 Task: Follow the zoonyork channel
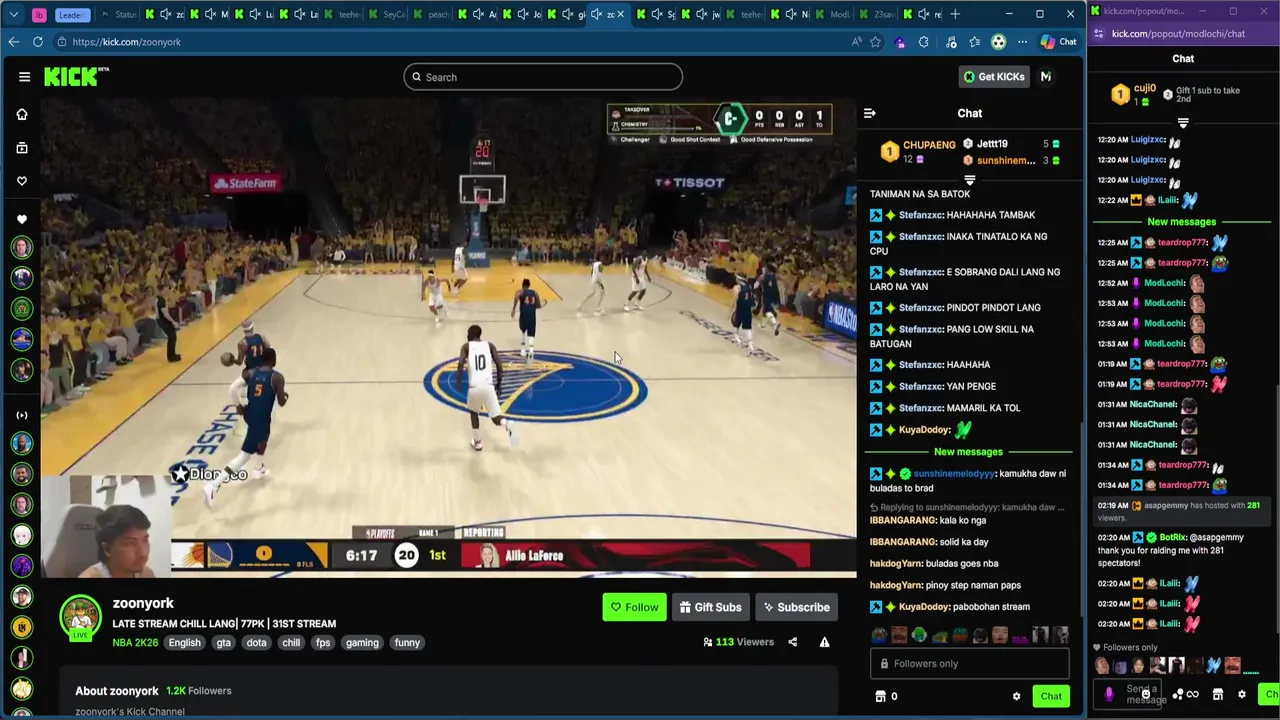tap(634, 607)
